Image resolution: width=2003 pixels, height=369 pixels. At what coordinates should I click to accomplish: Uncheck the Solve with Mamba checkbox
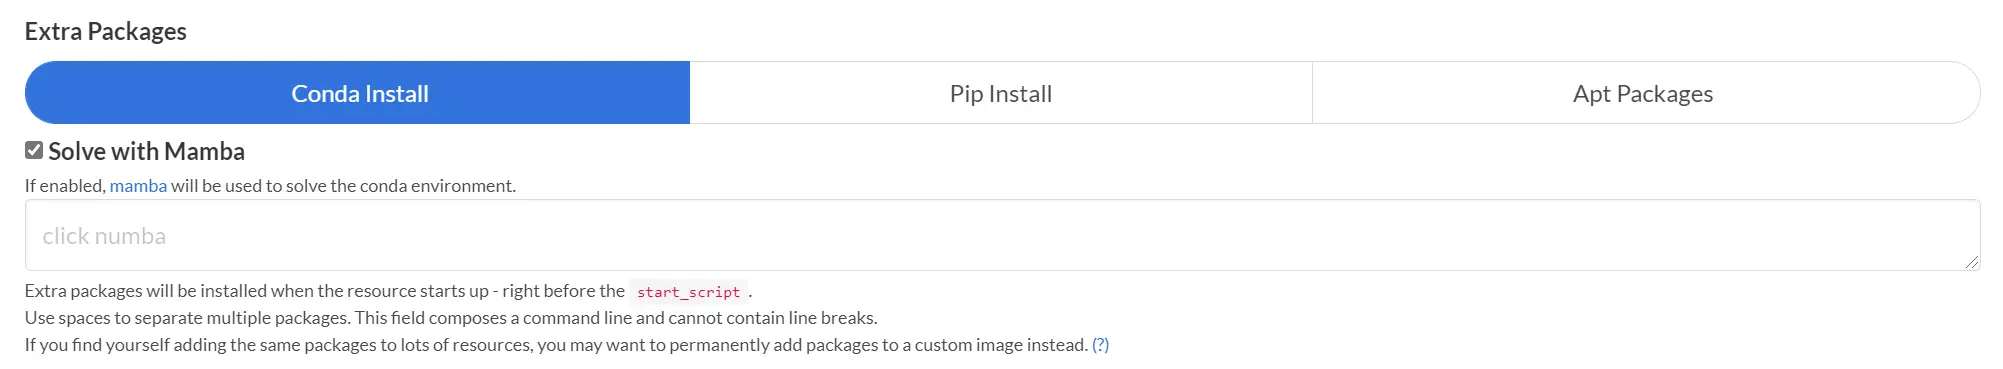[x=34, y=150]
